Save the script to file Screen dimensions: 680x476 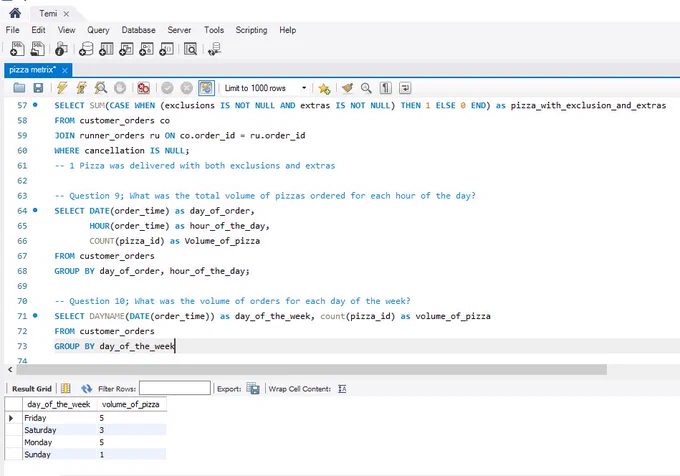pos(38,88)
